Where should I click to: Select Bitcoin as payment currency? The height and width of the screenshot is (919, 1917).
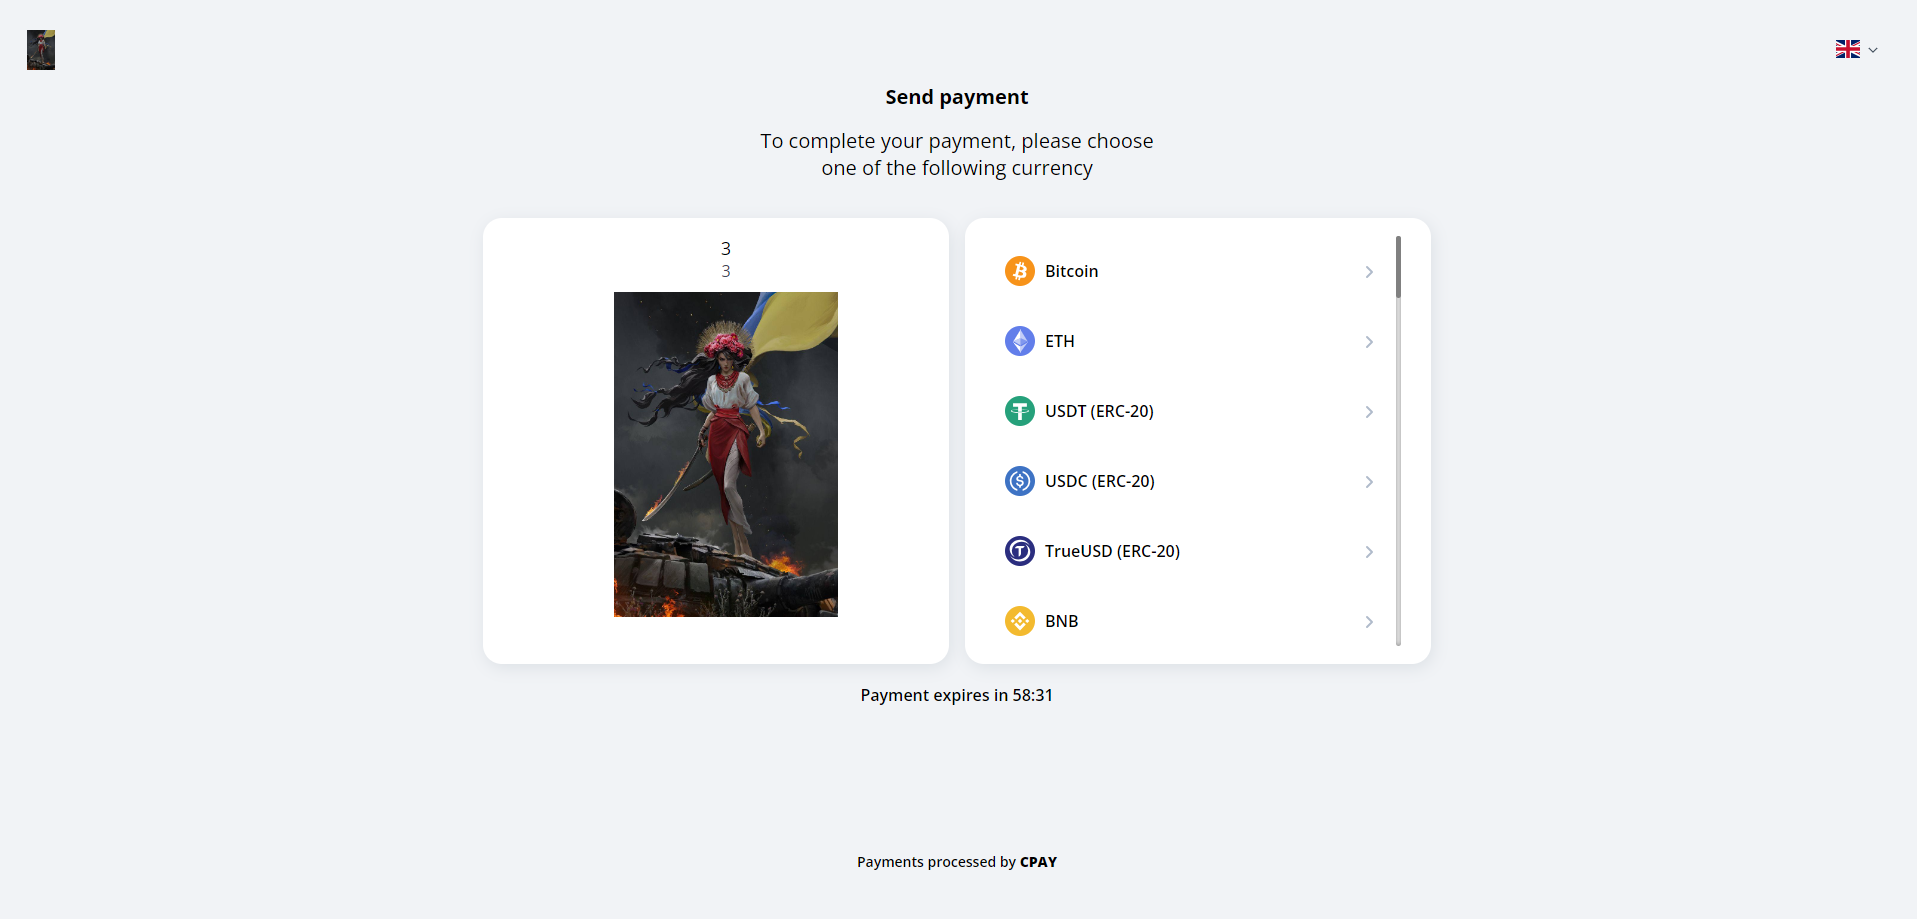point(1071,271)
